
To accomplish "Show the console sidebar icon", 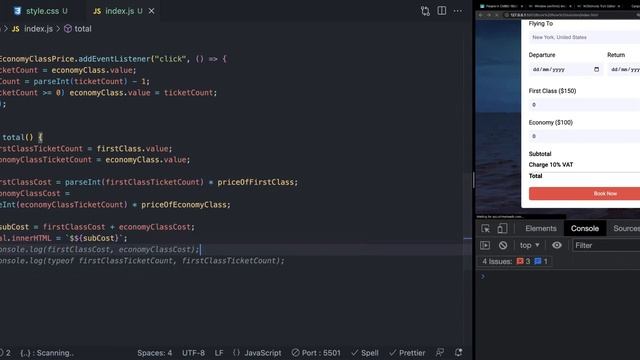I will (485, 245).
